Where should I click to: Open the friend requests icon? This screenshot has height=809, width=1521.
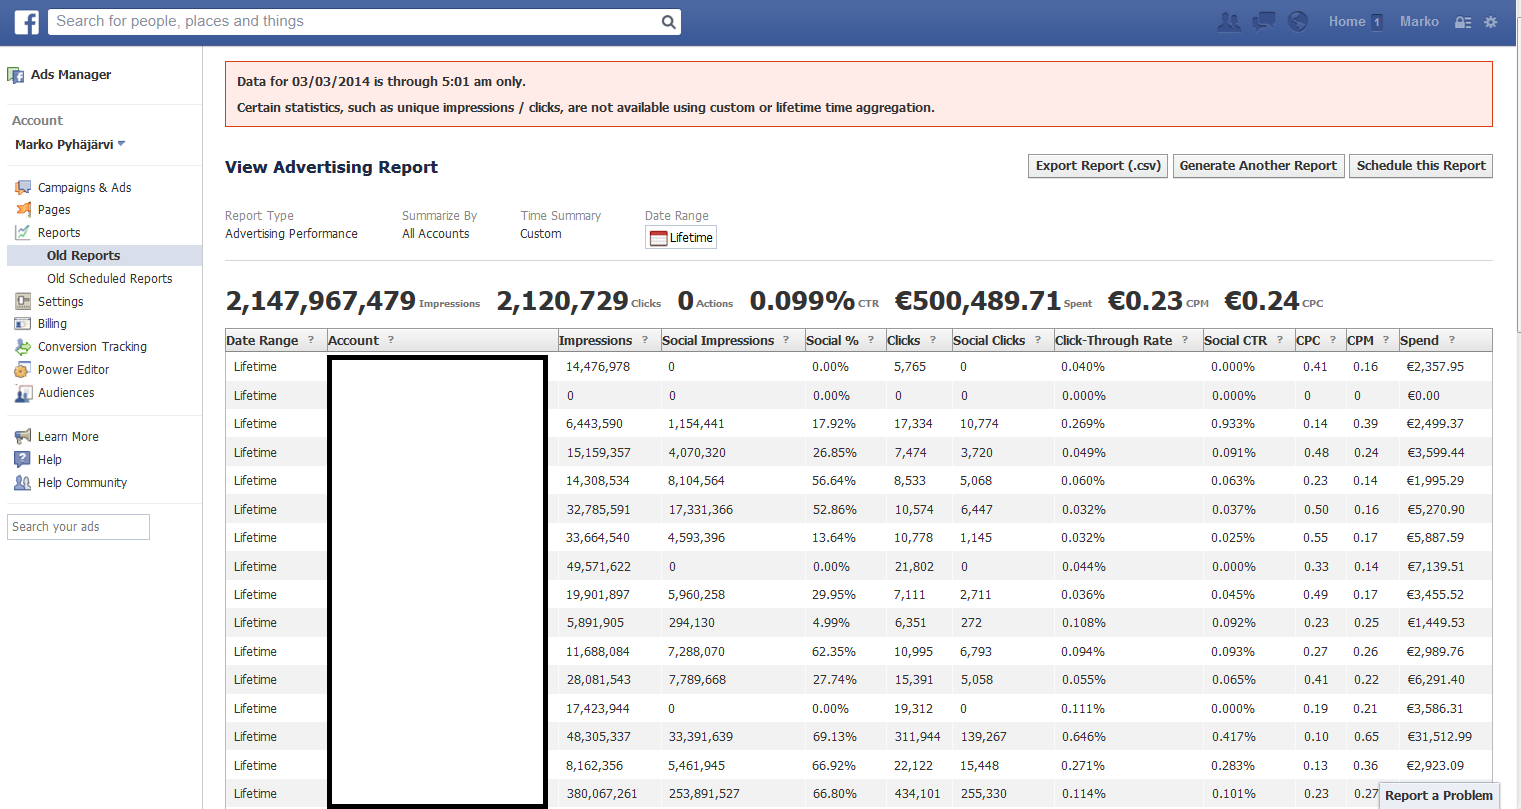pos(1229,22)
